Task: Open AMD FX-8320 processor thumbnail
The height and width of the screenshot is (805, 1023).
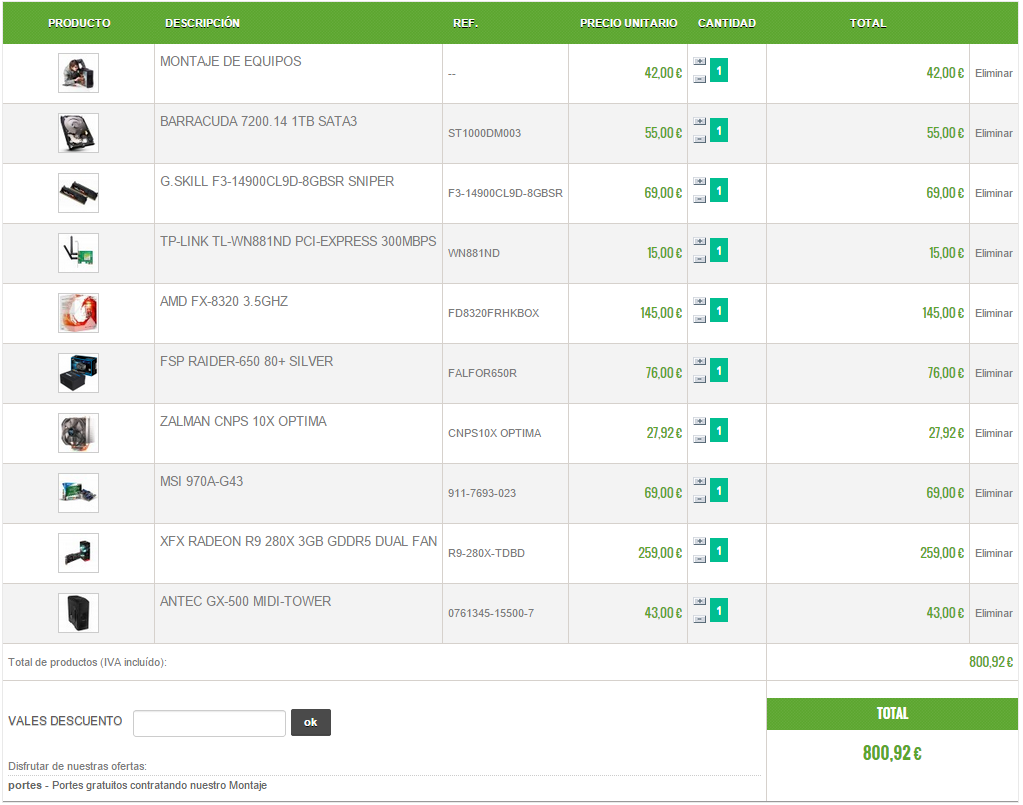Action: [78, 313]
